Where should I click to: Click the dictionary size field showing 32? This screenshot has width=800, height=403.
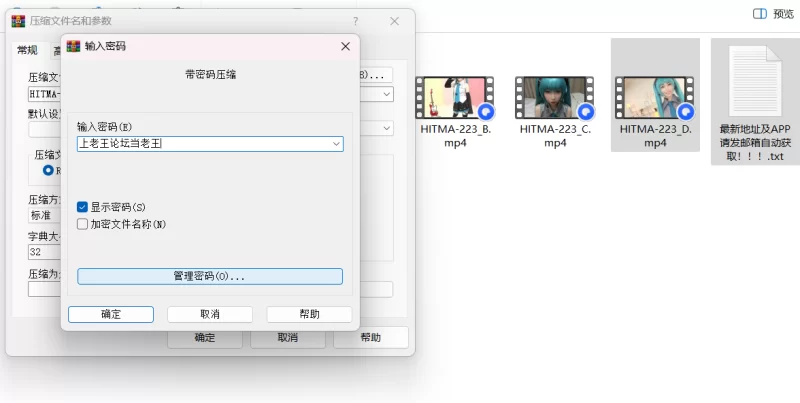[x=44, y=252]
